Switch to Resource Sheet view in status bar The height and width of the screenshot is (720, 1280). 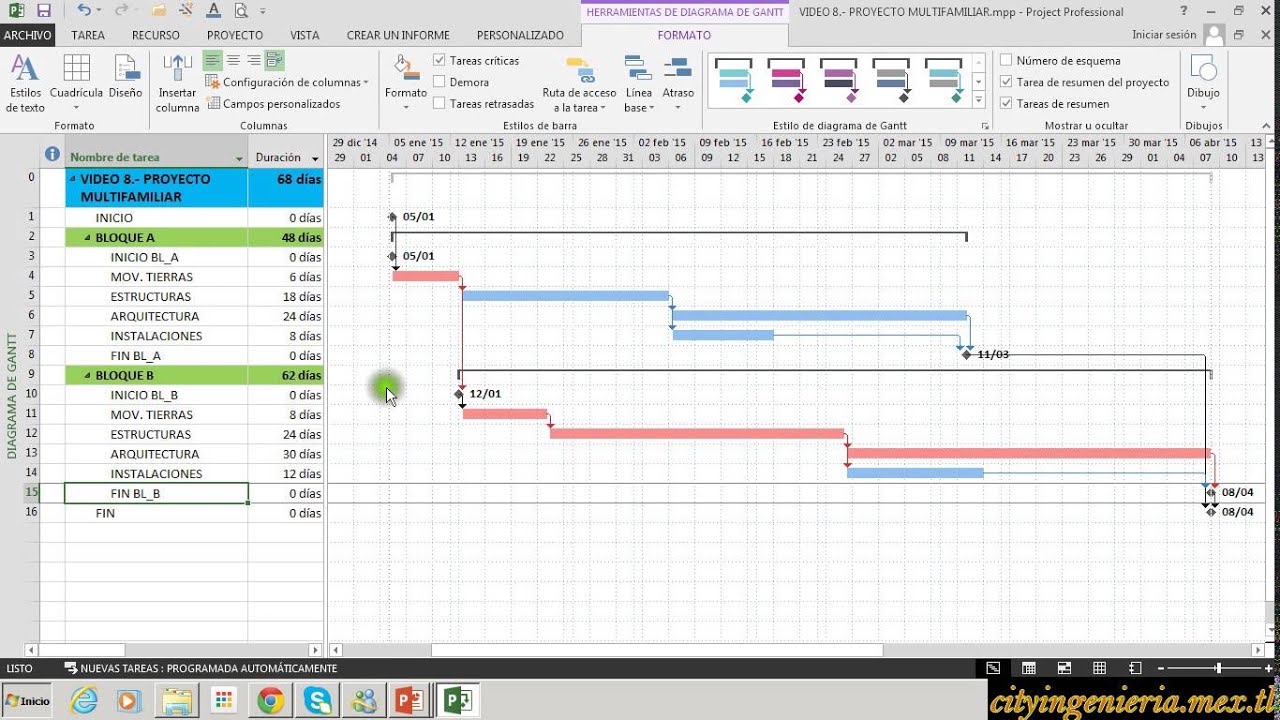click(x=1100, y=668)
